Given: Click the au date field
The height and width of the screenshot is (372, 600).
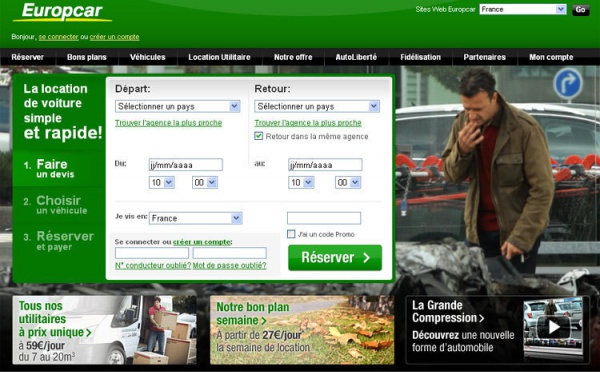Looking at the screenshot, I should click(x=325, y=165).
